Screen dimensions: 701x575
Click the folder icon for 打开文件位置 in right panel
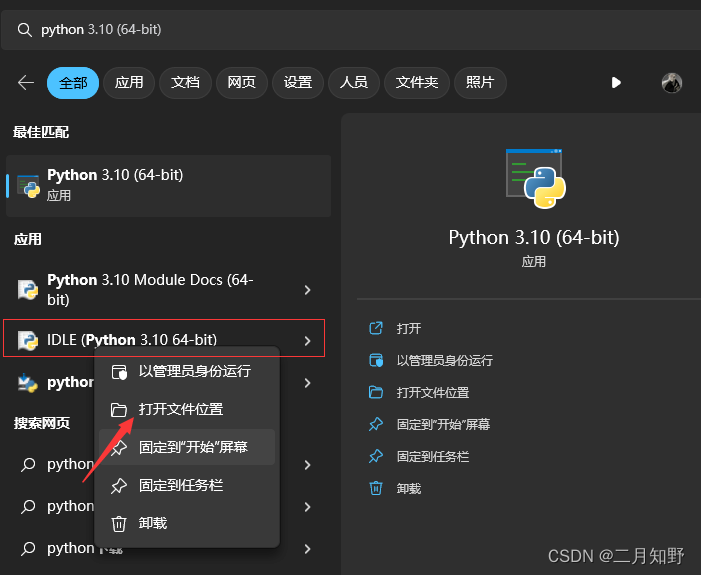(376, 392)
